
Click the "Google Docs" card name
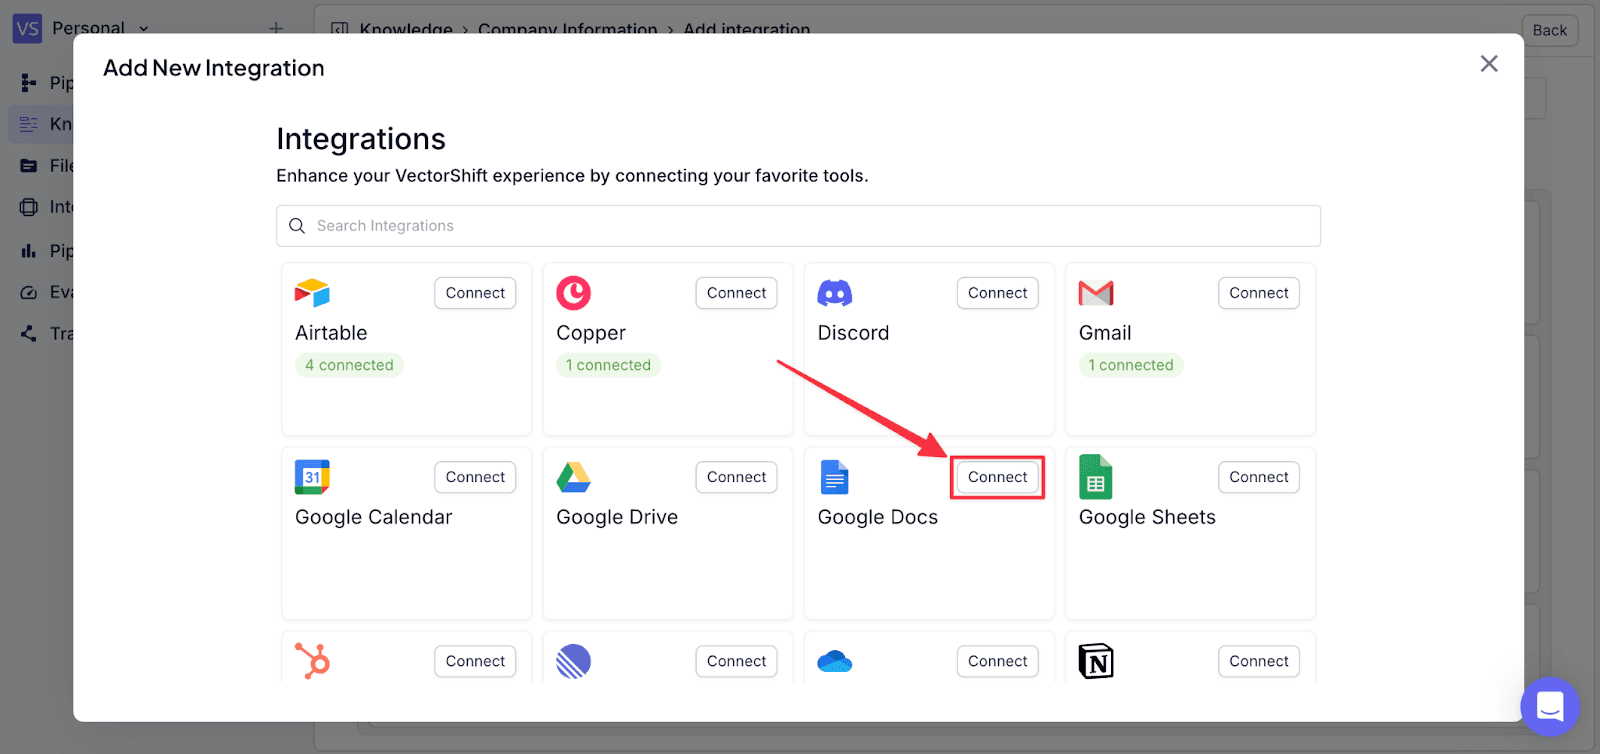point(878,517)
